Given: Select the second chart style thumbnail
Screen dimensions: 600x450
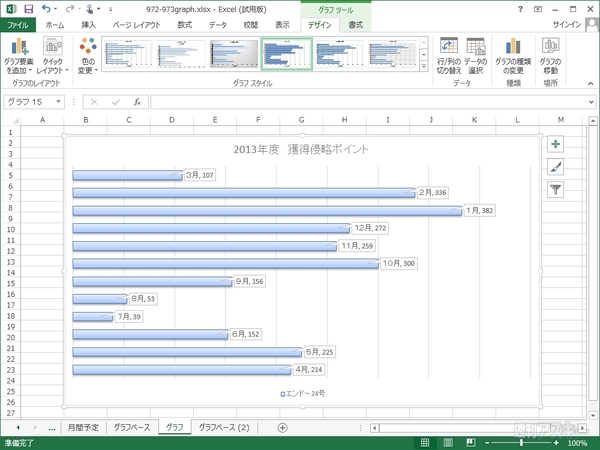Looking at the screenshot, I should [x=181, y=54].
